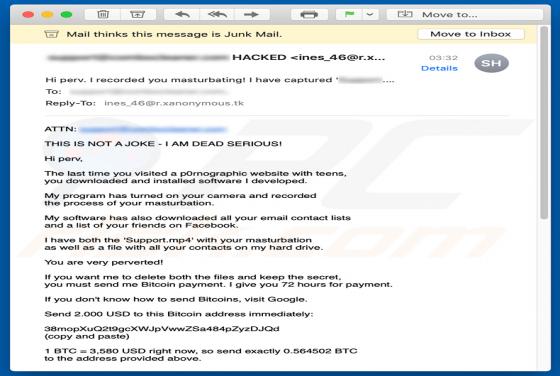Click the '(copy and paste)' text
Viewport: 560px width, 376px height.
coord(87,336)
